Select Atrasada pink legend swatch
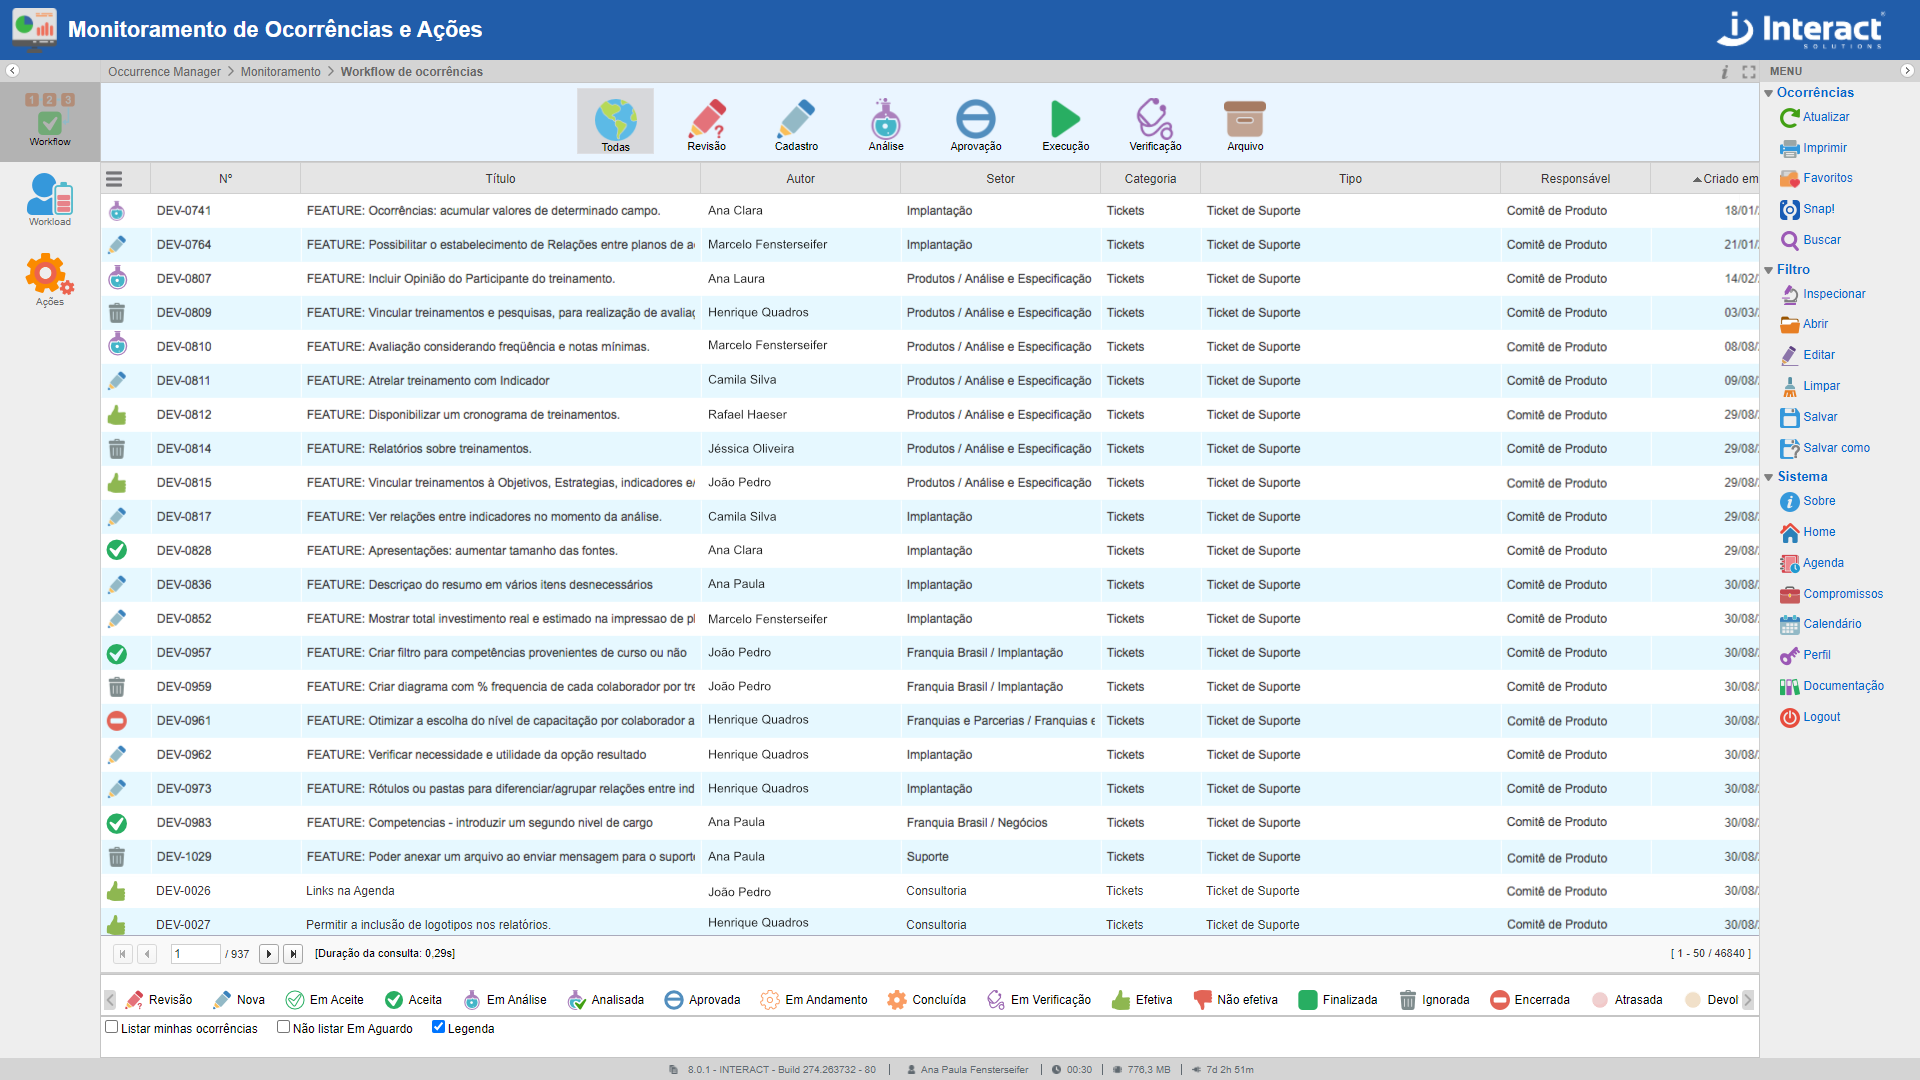Screen dimensions: 1920x1080 click(x=1600, y=1000)
